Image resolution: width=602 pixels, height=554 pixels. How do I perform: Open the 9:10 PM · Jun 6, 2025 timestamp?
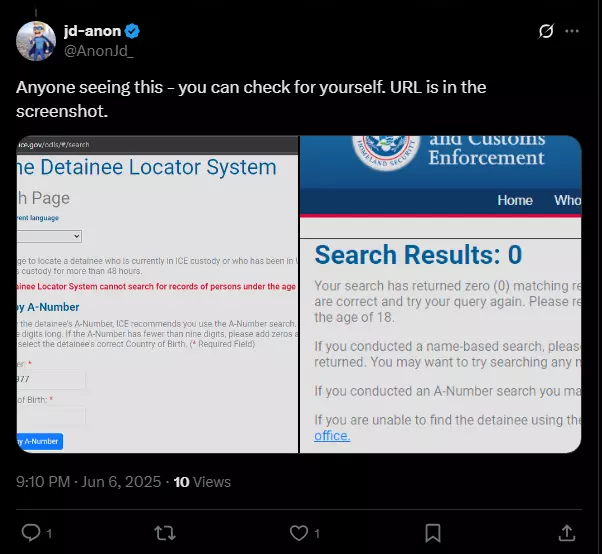coord(89,481)
